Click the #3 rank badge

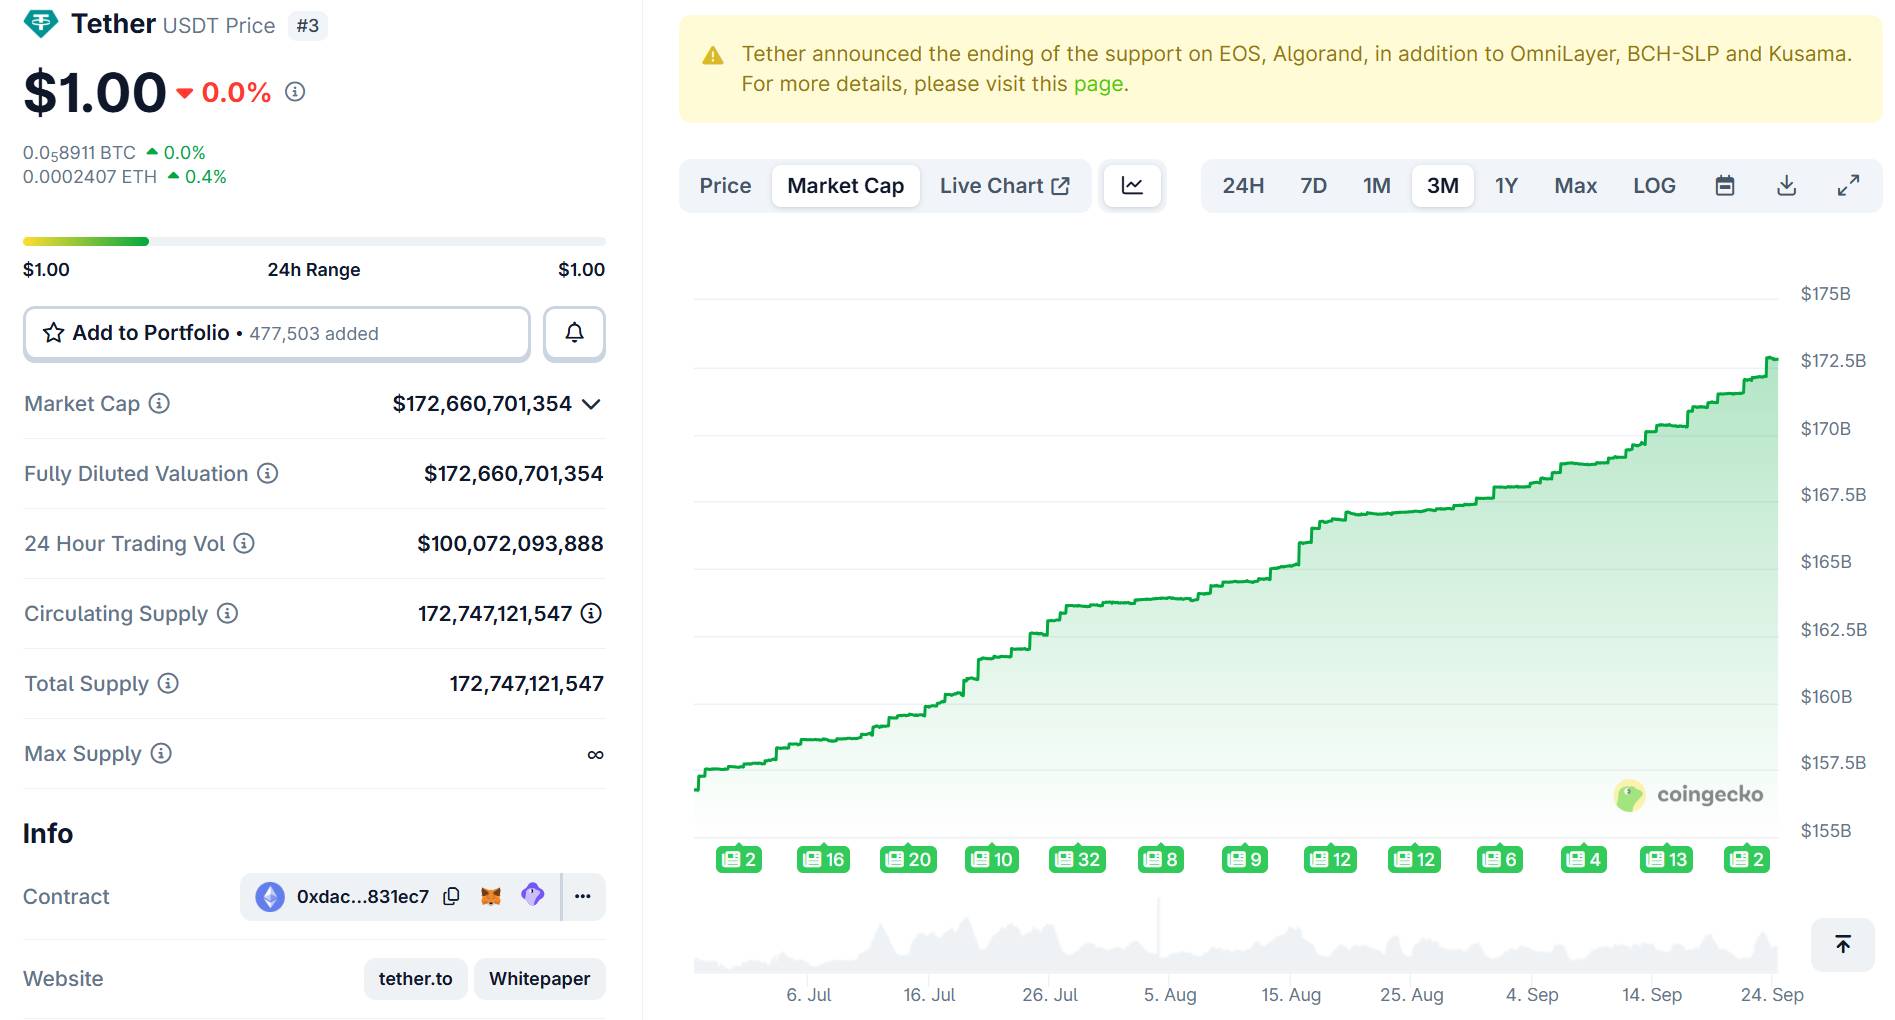click(x=308, y=25)
